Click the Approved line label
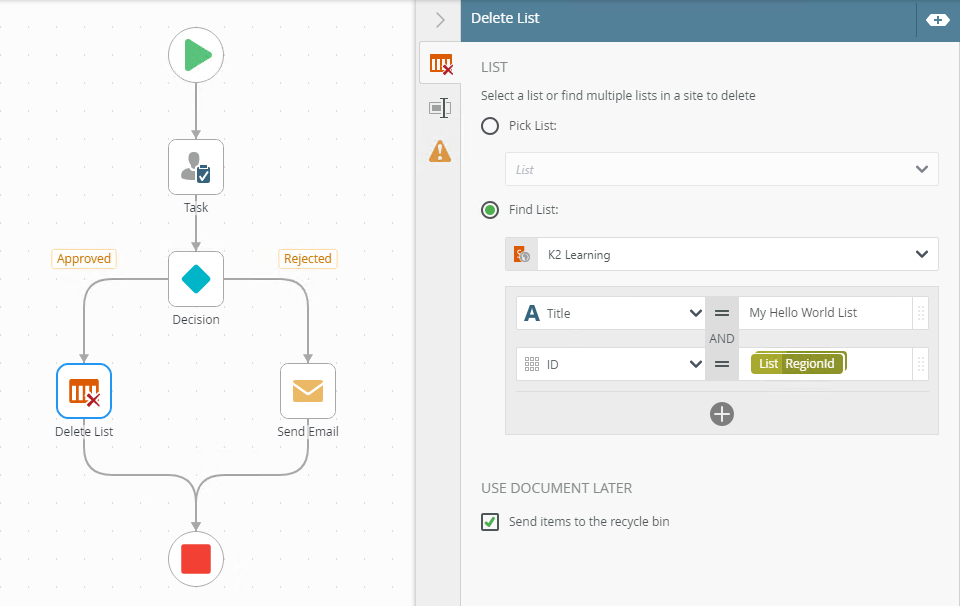 (x=84, y=259)
